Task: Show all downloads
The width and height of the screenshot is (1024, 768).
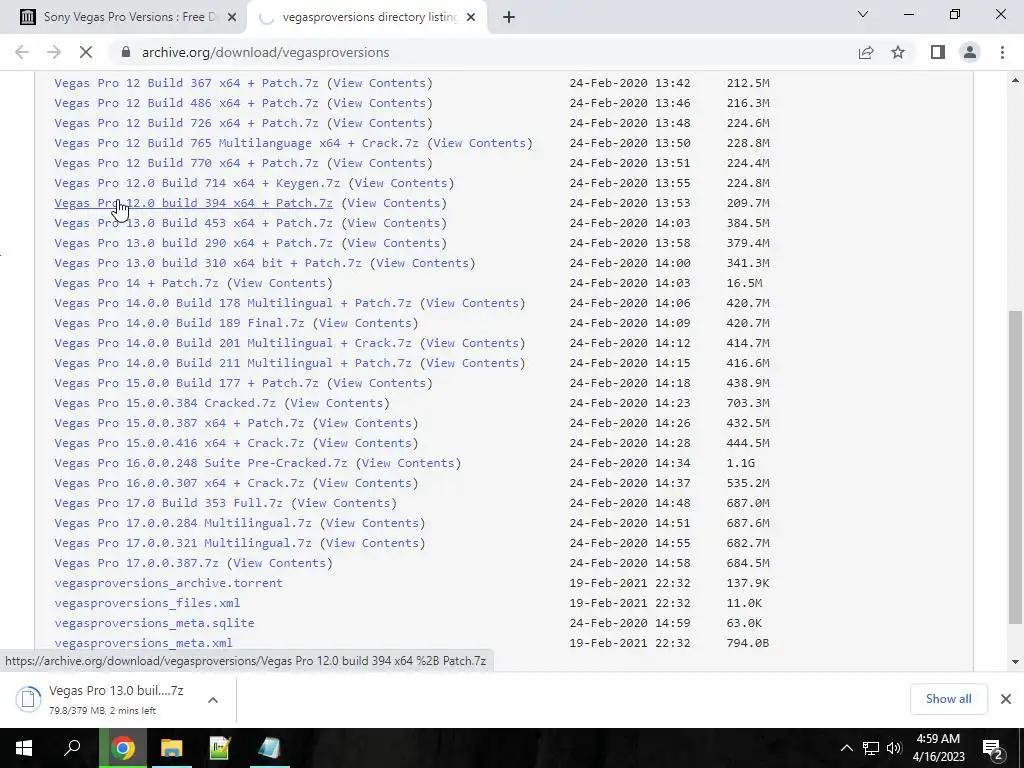Action: coord(948,699)
